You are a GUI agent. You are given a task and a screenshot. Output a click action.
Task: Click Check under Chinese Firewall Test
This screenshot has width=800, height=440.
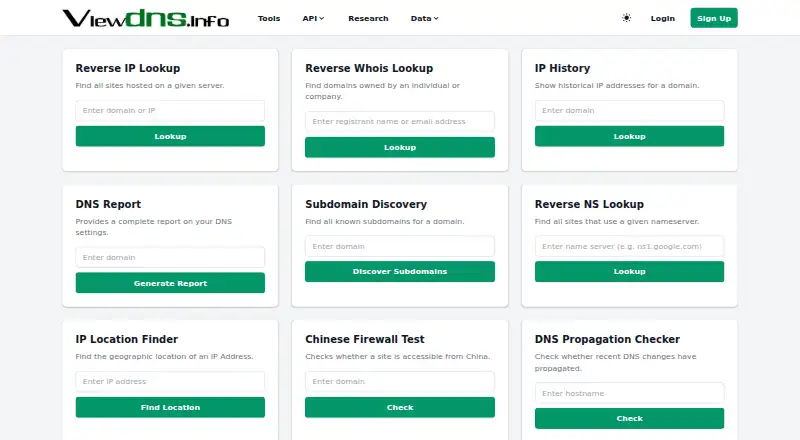[x=400, y=407]
